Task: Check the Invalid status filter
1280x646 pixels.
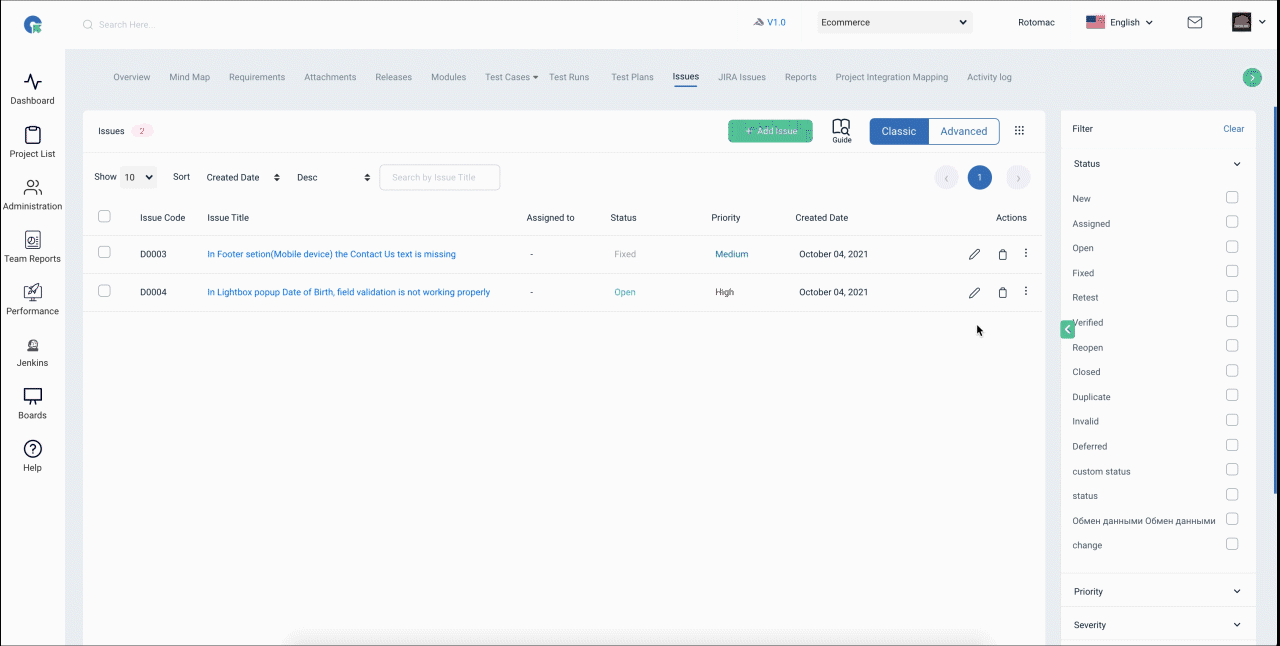Action: coord(1232,420)
